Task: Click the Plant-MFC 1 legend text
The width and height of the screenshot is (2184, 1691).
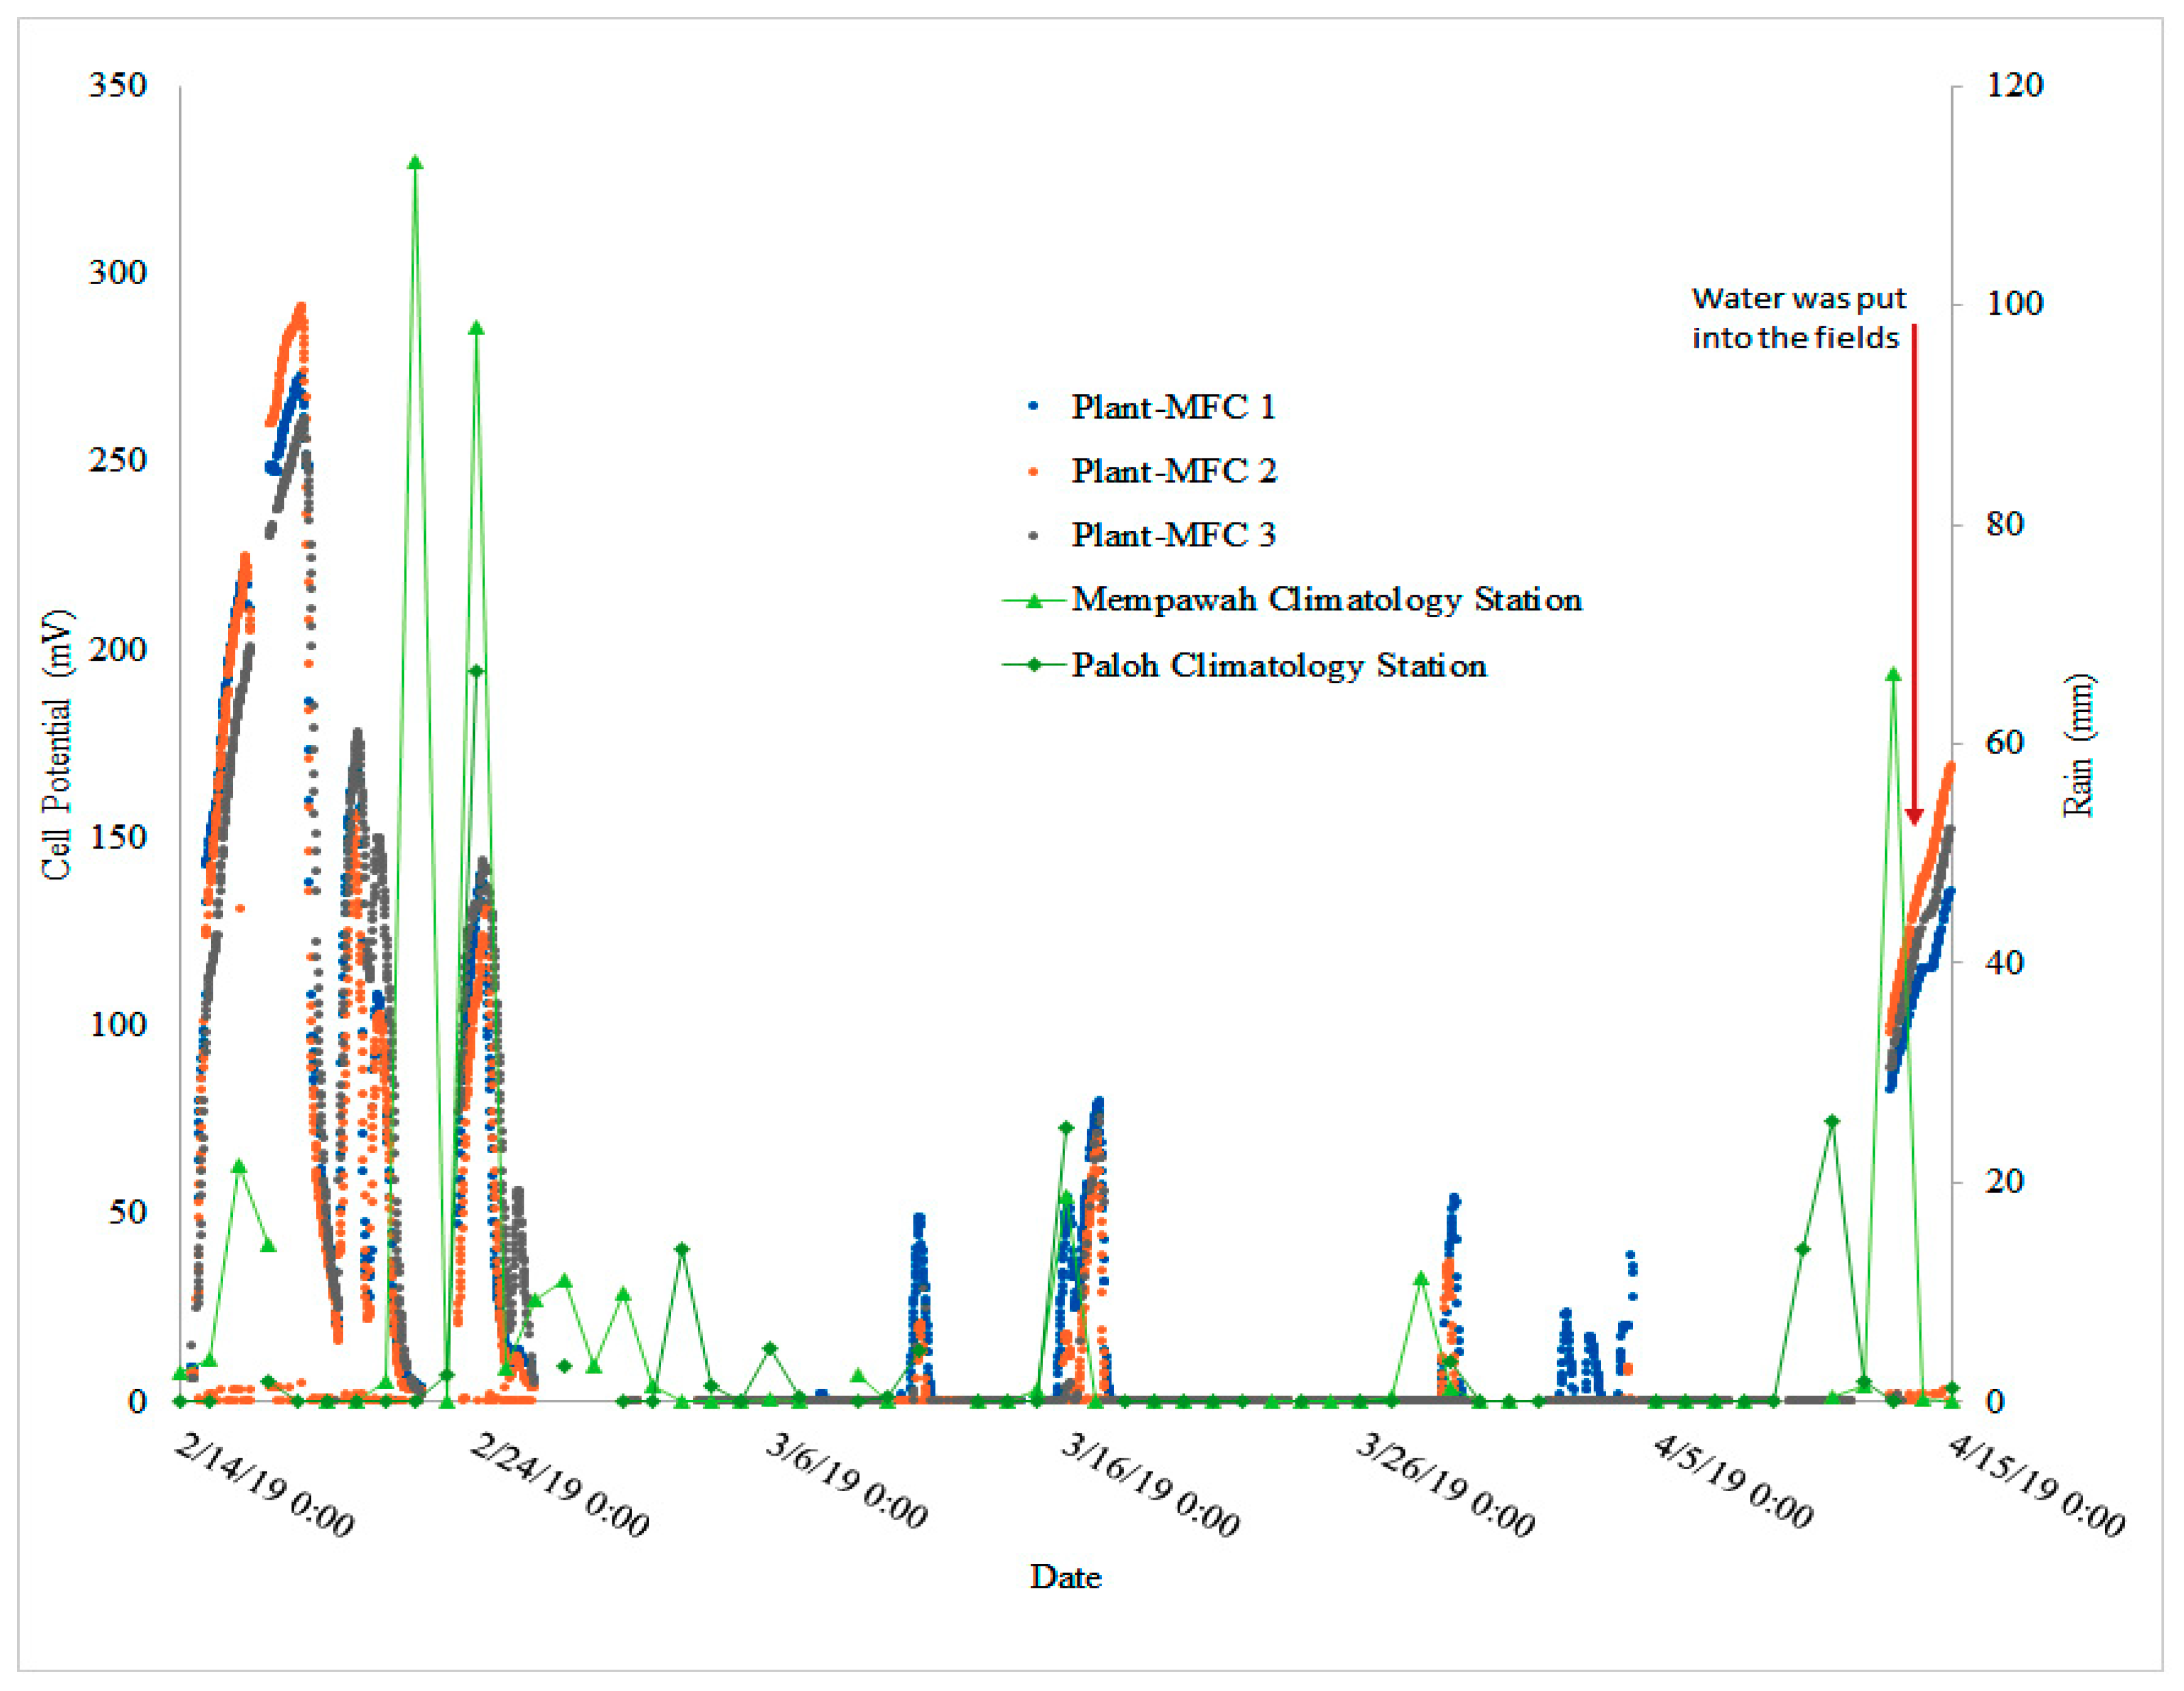Action: [x=1173, y=407]
